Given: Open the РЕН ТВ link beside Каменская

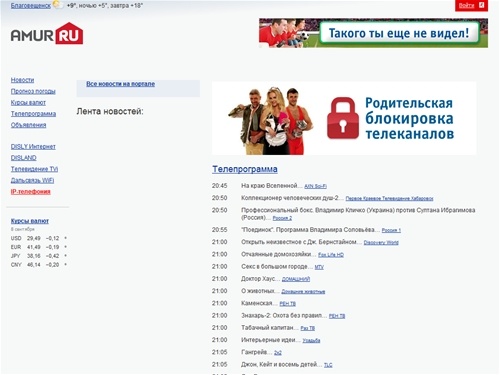Looking at the screenshot, I should click(287, 304).
